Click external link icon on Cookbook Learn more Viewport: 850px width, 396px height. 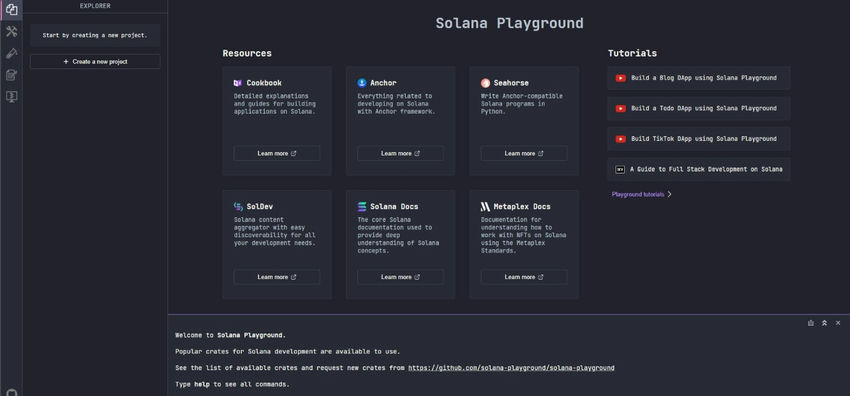[294, 153]
